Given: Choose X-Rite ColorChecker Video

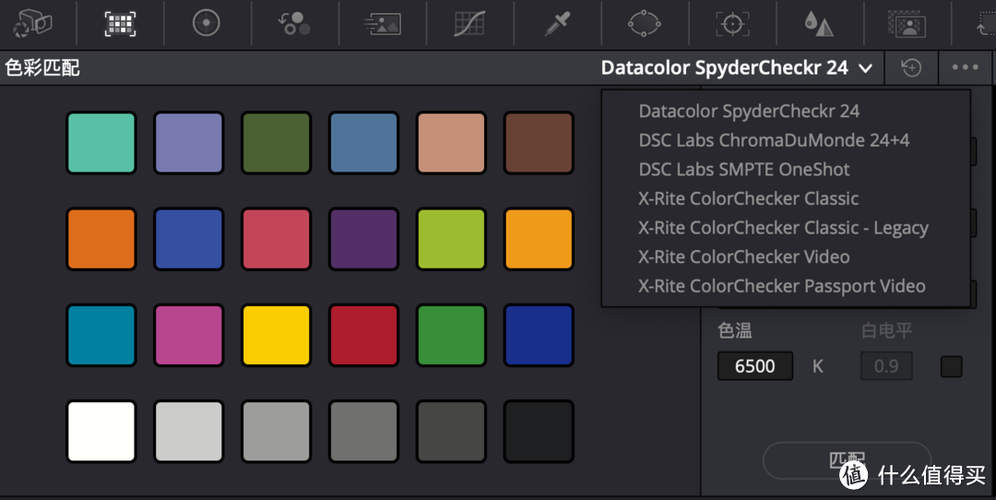Looking at the screenshot, I should coord(744,257).
